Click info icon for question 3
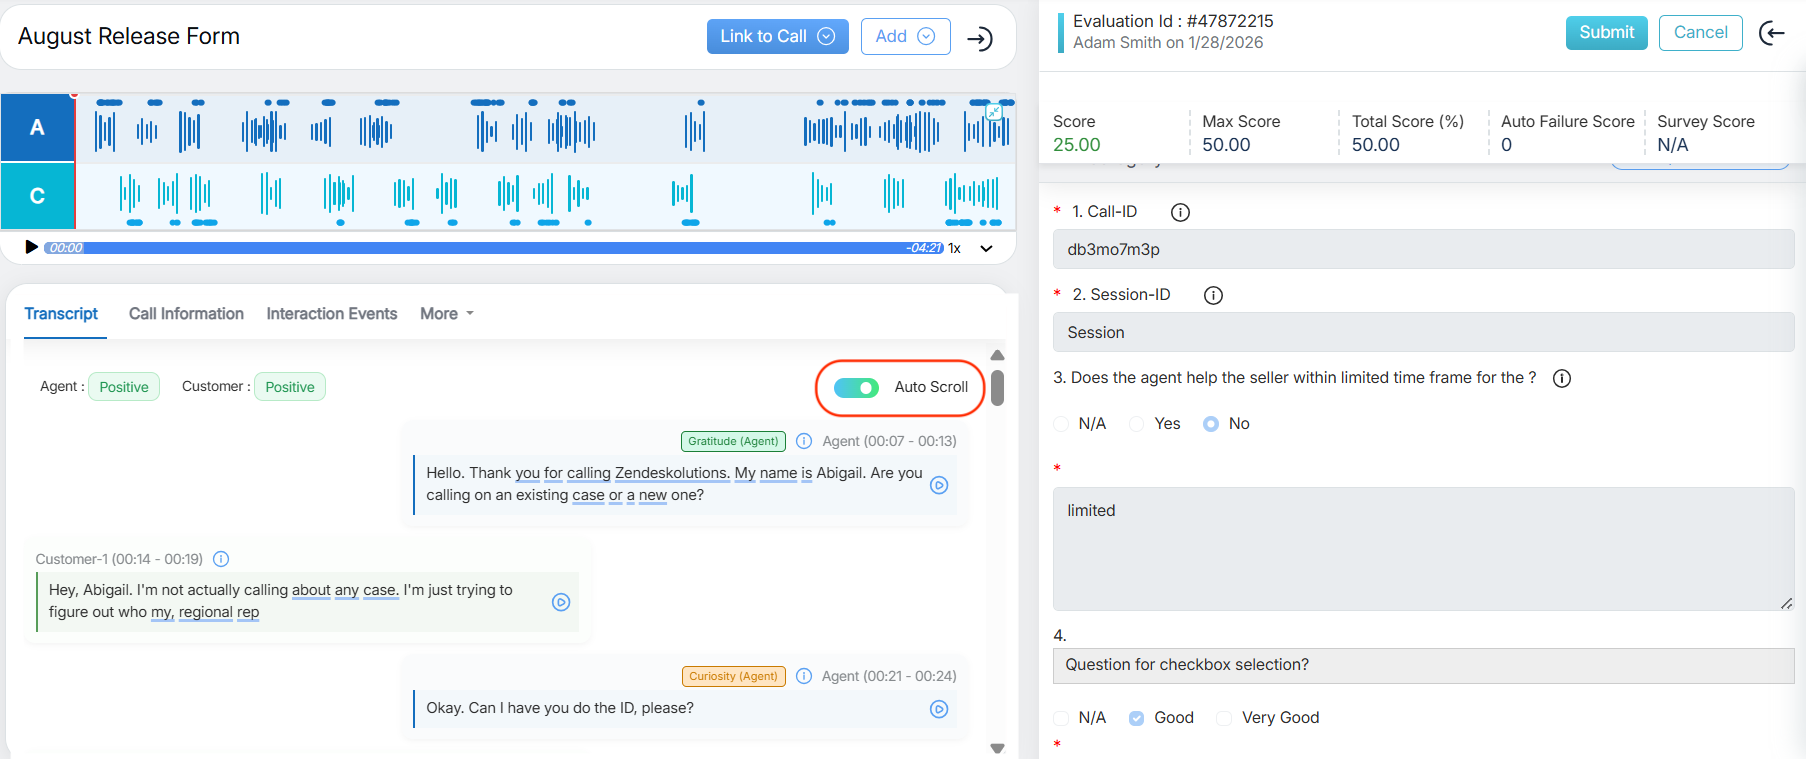The image size is (1806, 759). pyautogui.click(x=1562, y=378)
